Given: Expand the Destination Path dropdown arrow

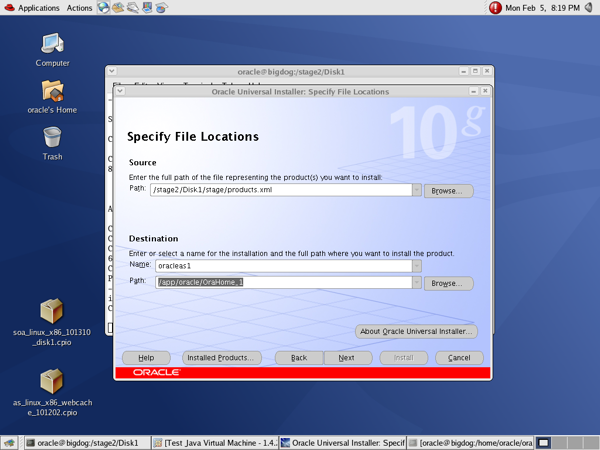Looking at the screenshot, I should [x=417, y=282].
